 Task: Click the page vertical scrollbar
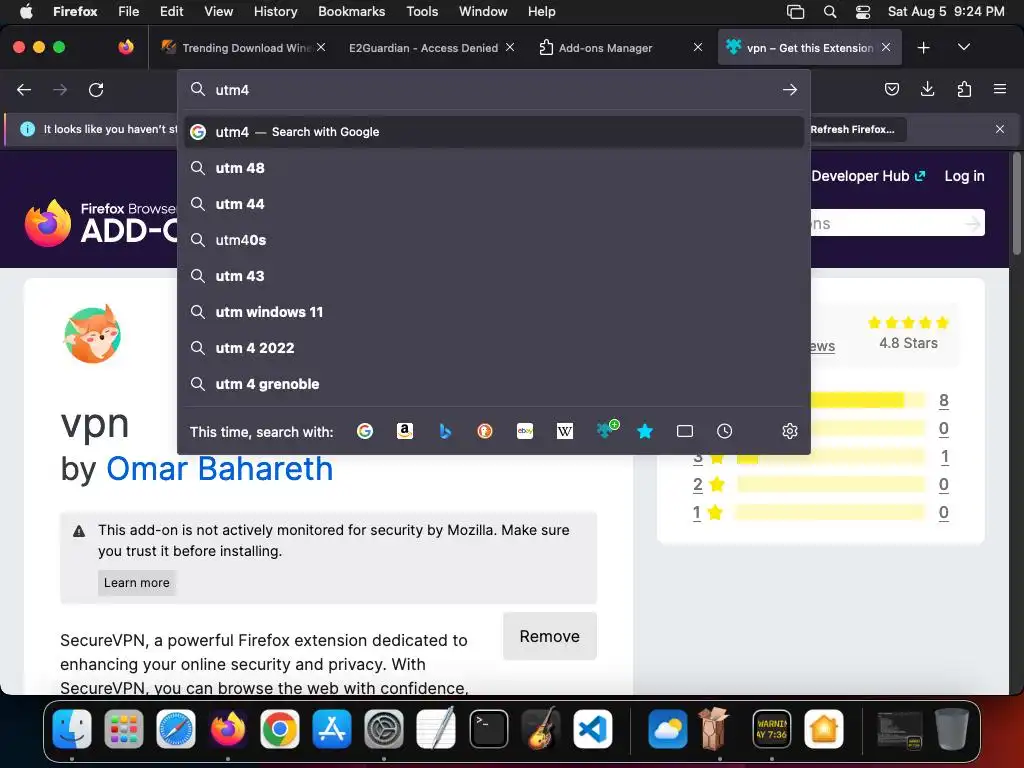[1016, 202]
